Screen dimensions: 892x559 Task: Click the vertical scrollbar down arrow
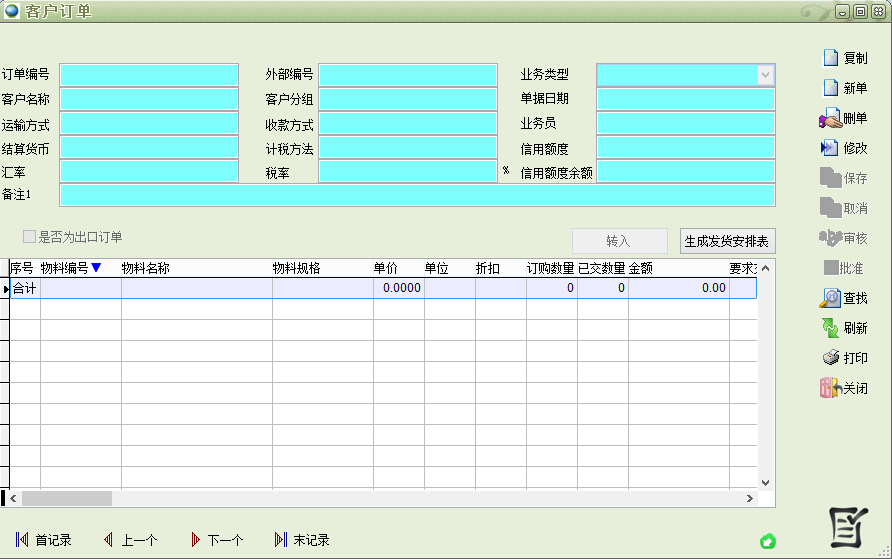point(766,481)
